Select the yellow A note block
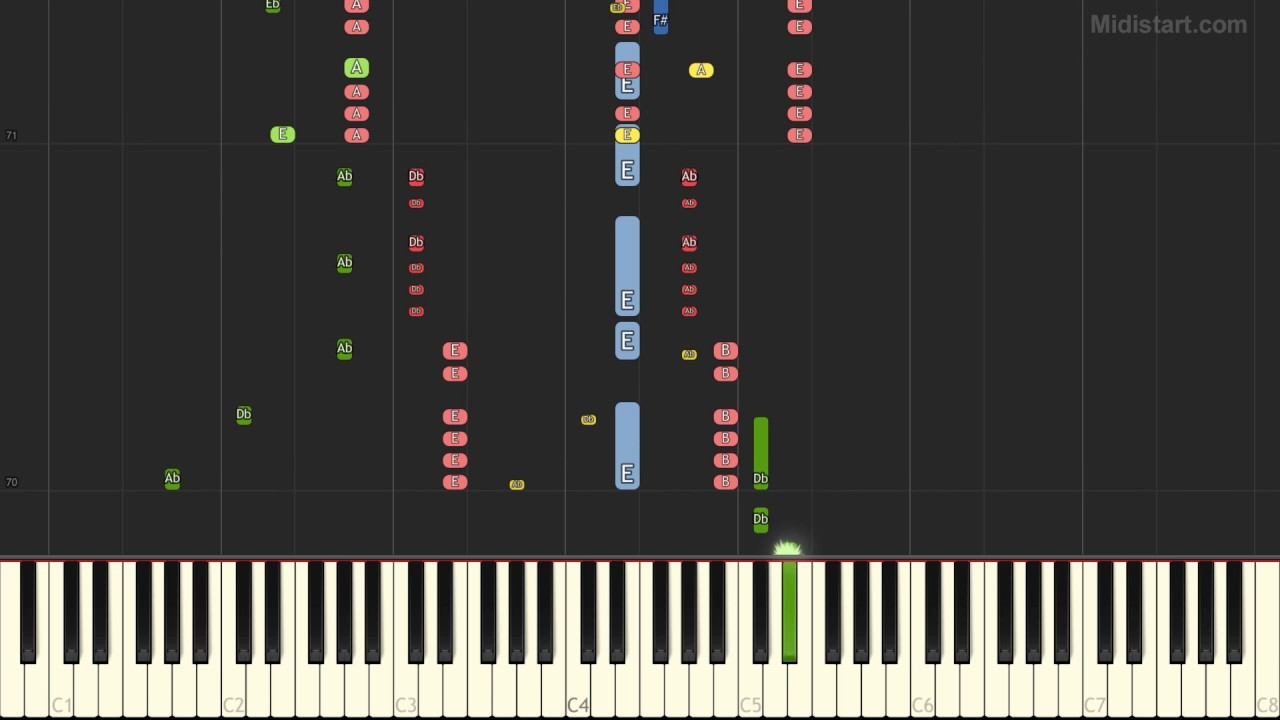 pyautogui.click(x=702, y=70)
